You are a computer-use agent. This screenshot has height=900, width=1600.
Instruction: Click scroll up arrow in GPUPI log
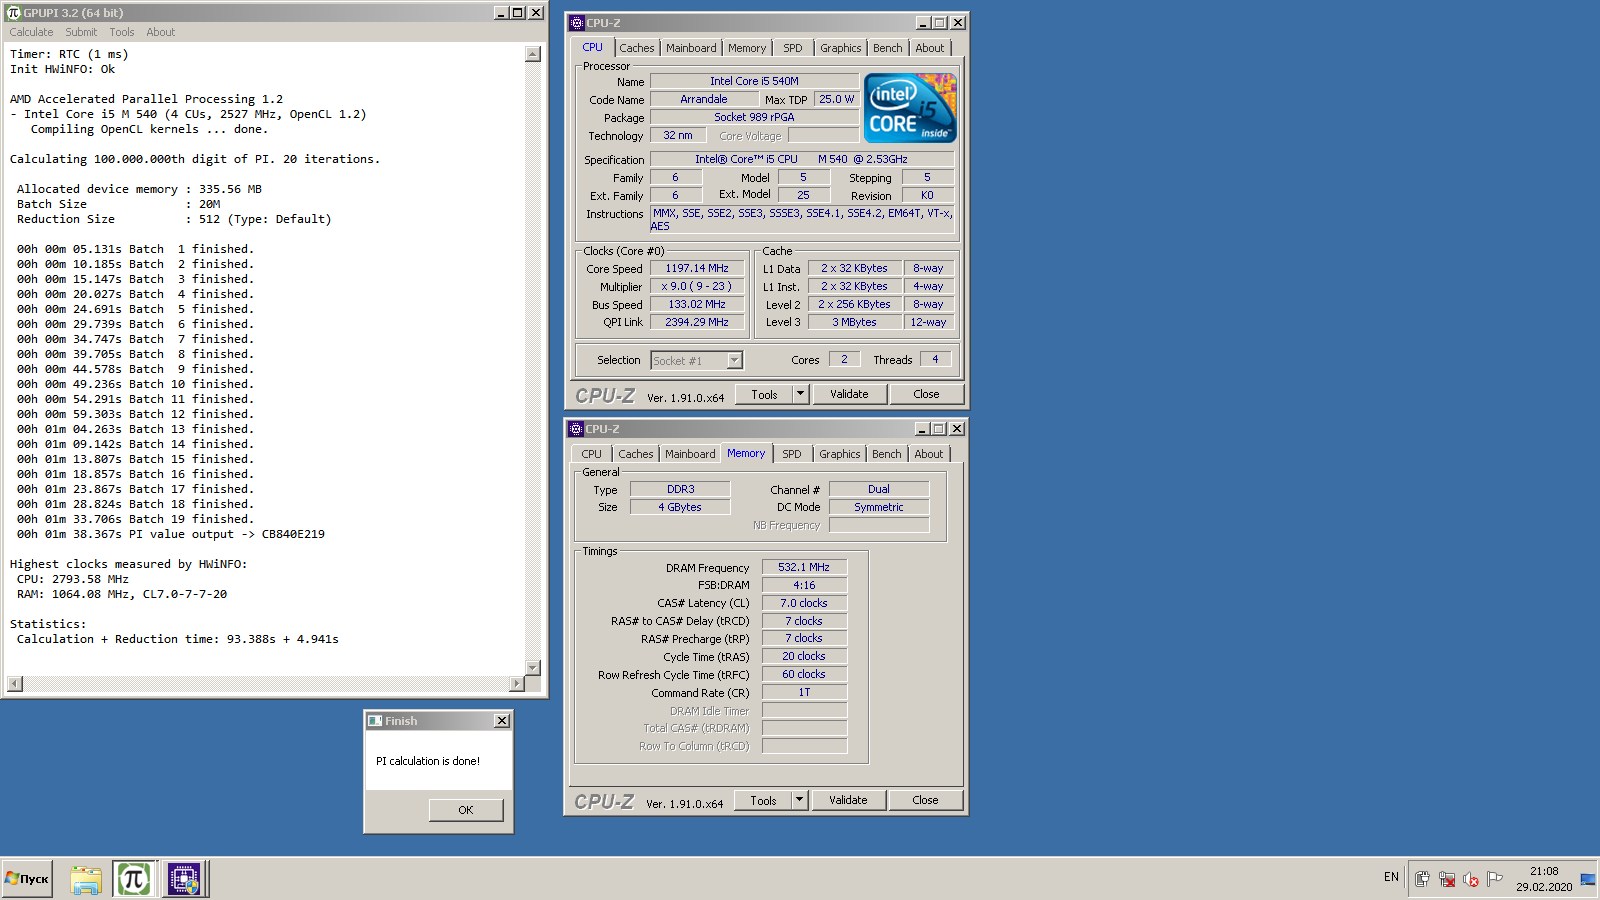pyautogui.click(x=533, y=54)
